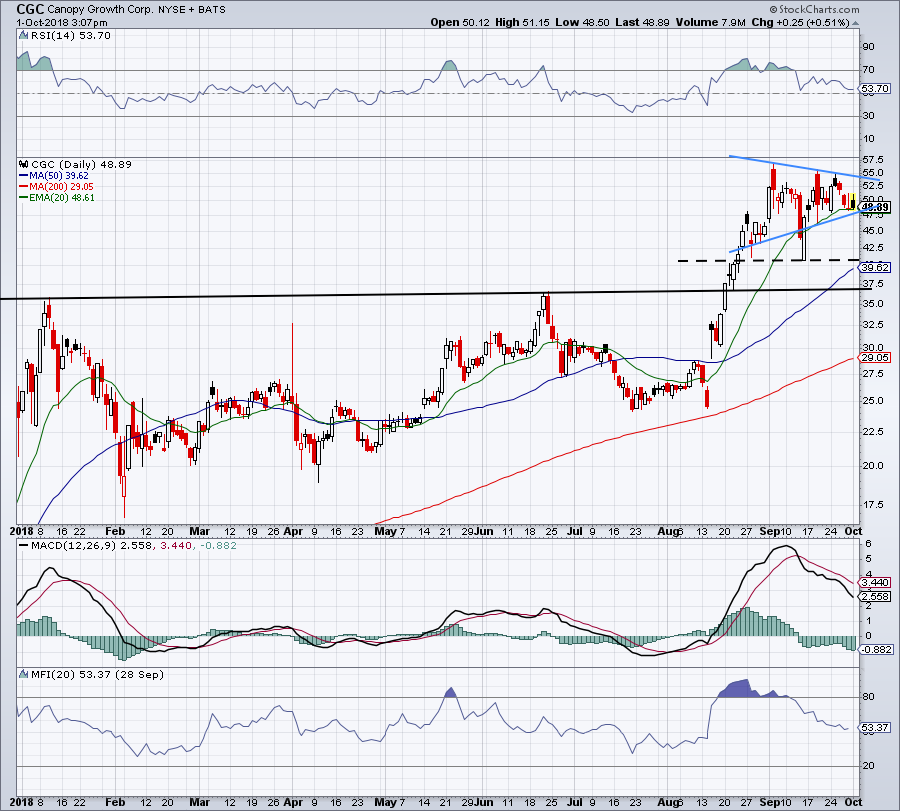This screenshot has height=811, width=900.
Task: Click the MA(50) 39.62 legend entry
Action: (x=53, y=176)
